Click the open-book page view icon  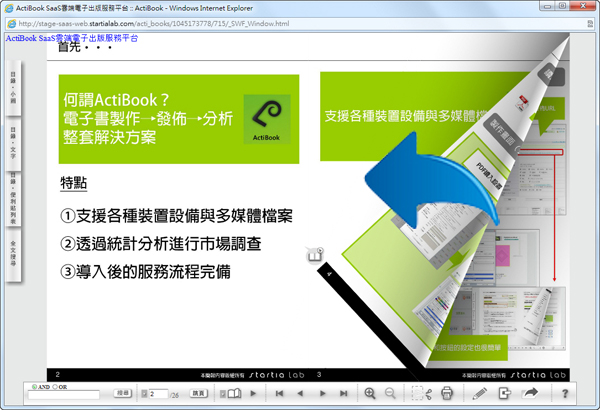tap(234, 393)
